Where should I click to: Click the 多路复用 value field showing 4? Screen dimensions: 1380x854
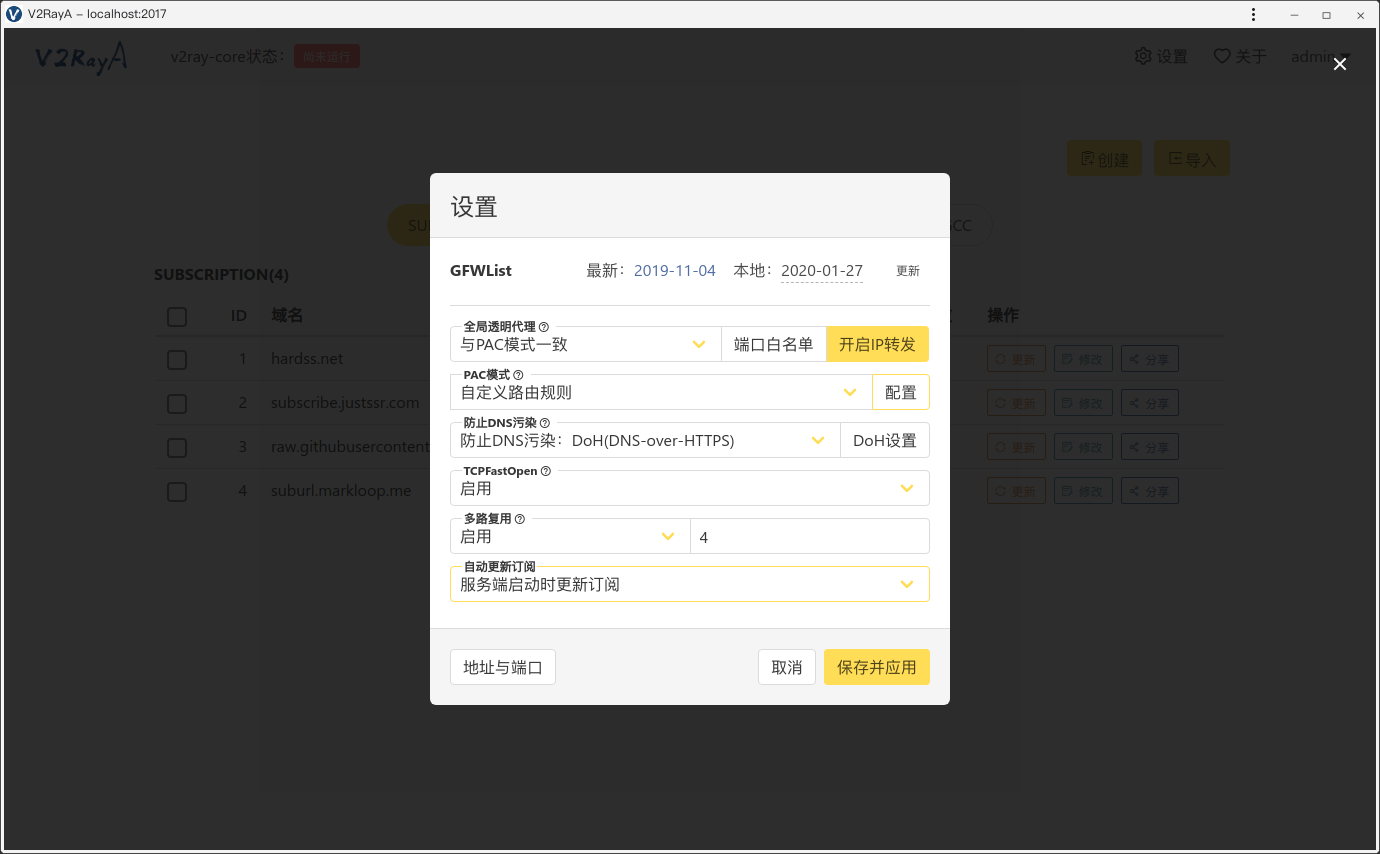point(810,536)
